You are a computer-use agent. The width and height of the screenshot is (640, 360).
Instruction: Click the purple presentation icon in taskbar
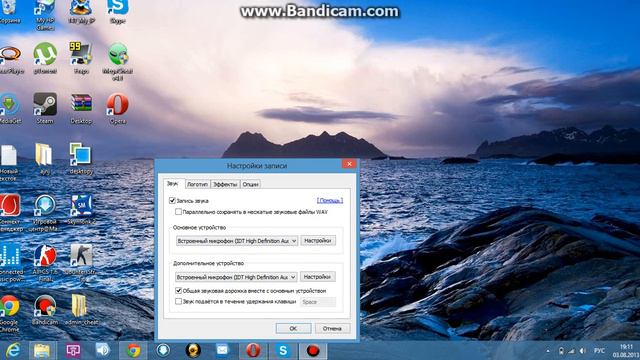(x=73, y=351)
